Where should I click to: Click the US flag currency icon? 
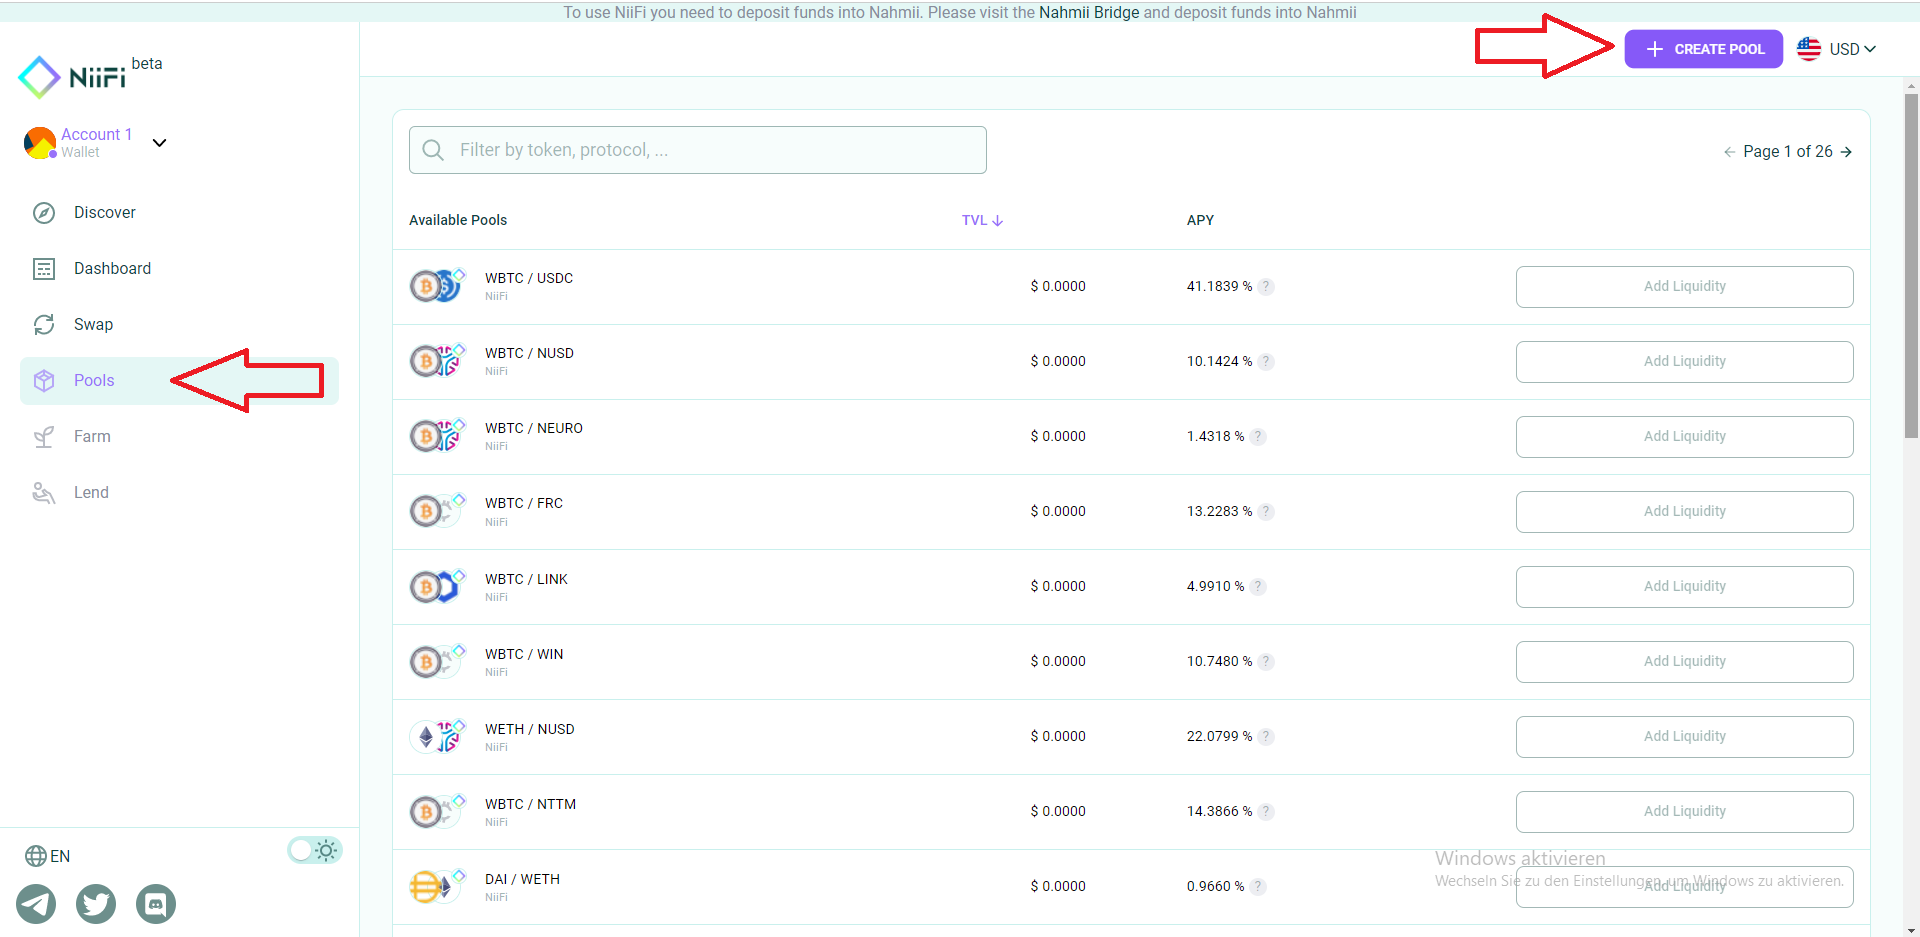tap(1809, 49)
